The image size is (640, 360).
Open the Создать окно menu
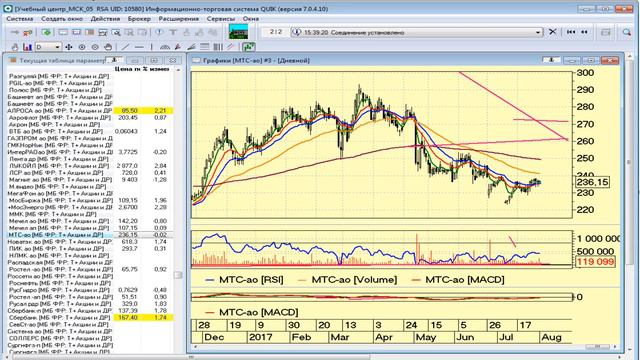(62, 19)
